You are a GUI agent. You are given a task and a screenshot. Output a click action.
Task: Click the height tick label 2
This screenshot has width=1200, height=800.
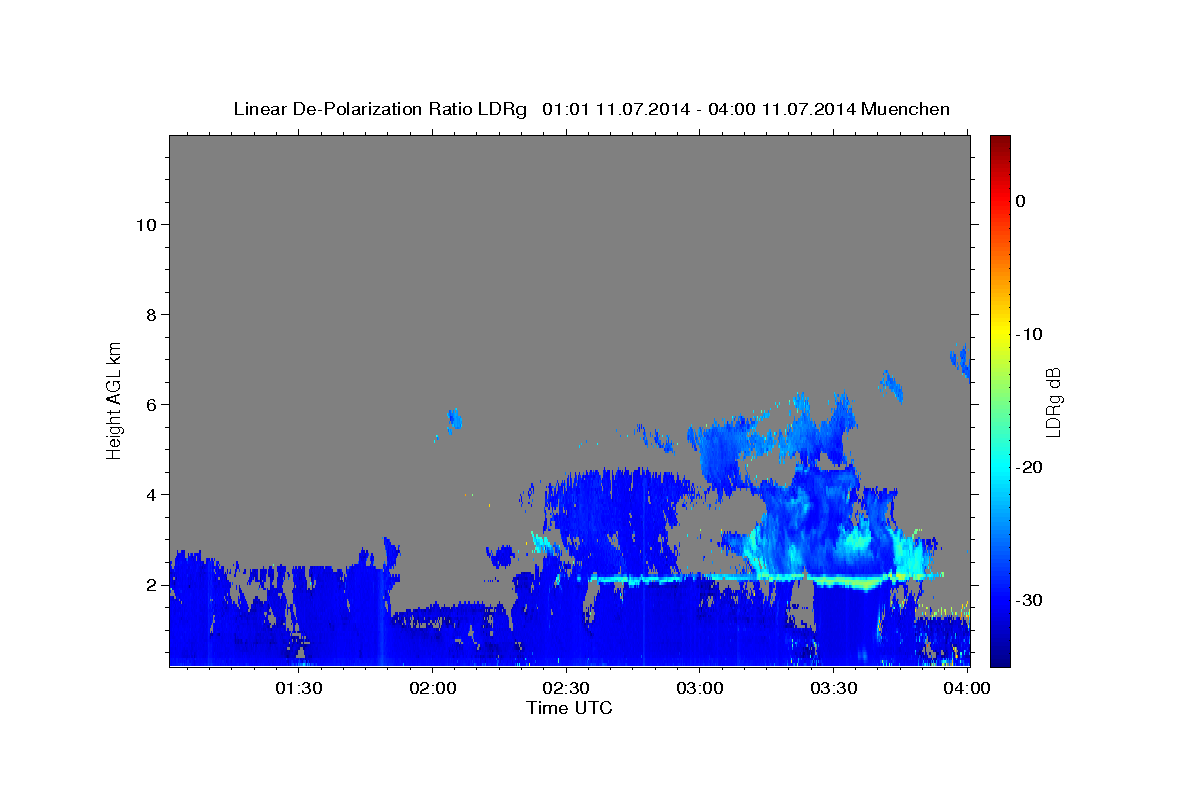pos(150,584)
